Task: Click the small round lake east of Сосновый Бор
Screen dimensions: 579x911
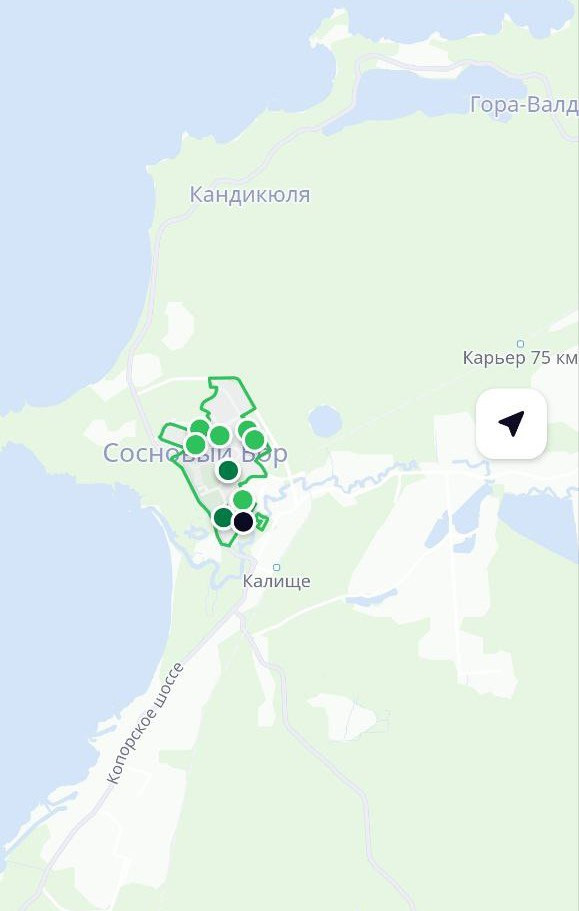Action: (x=325, y=421)
